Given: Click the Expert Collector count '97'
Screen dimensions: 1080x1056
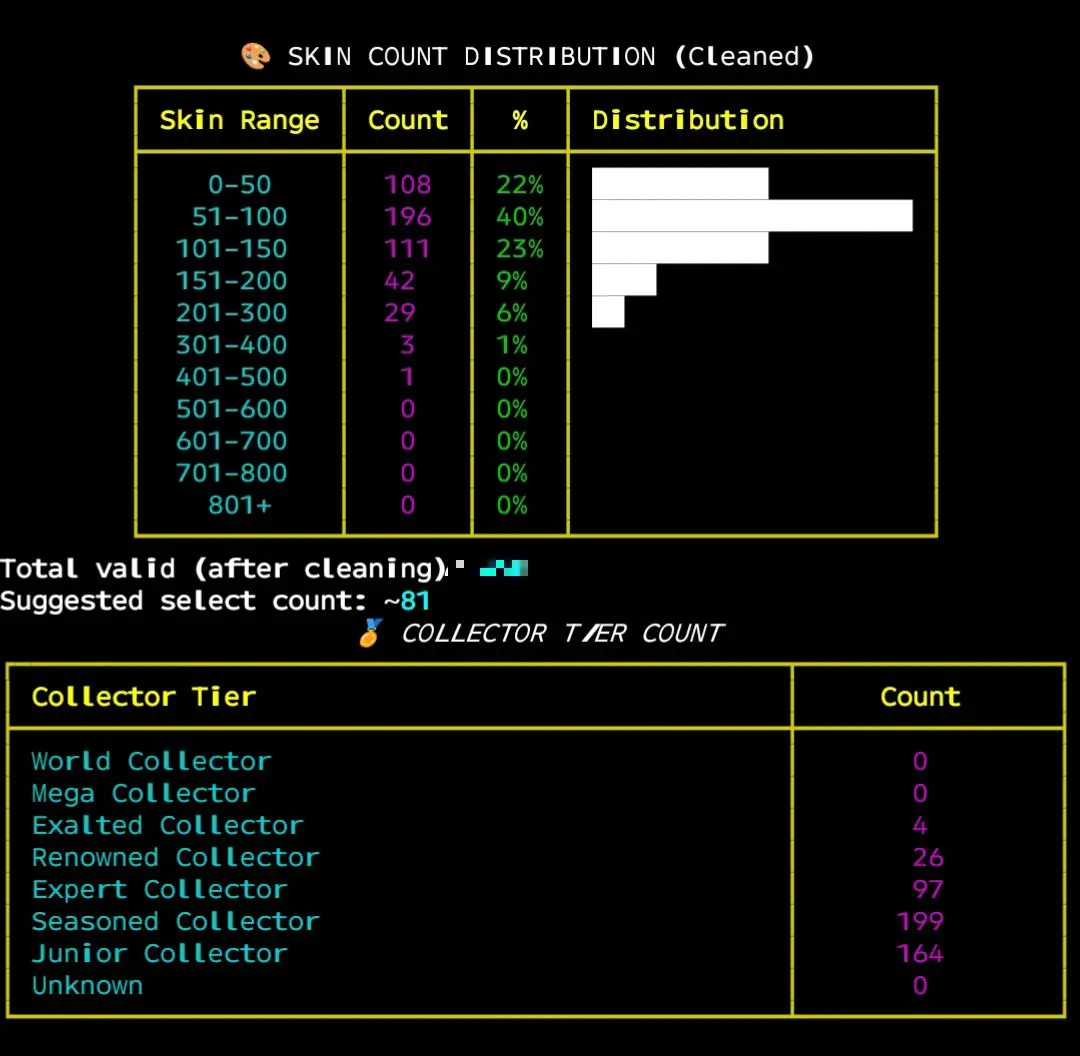Looking at the screenshot, I should point(928,889).
